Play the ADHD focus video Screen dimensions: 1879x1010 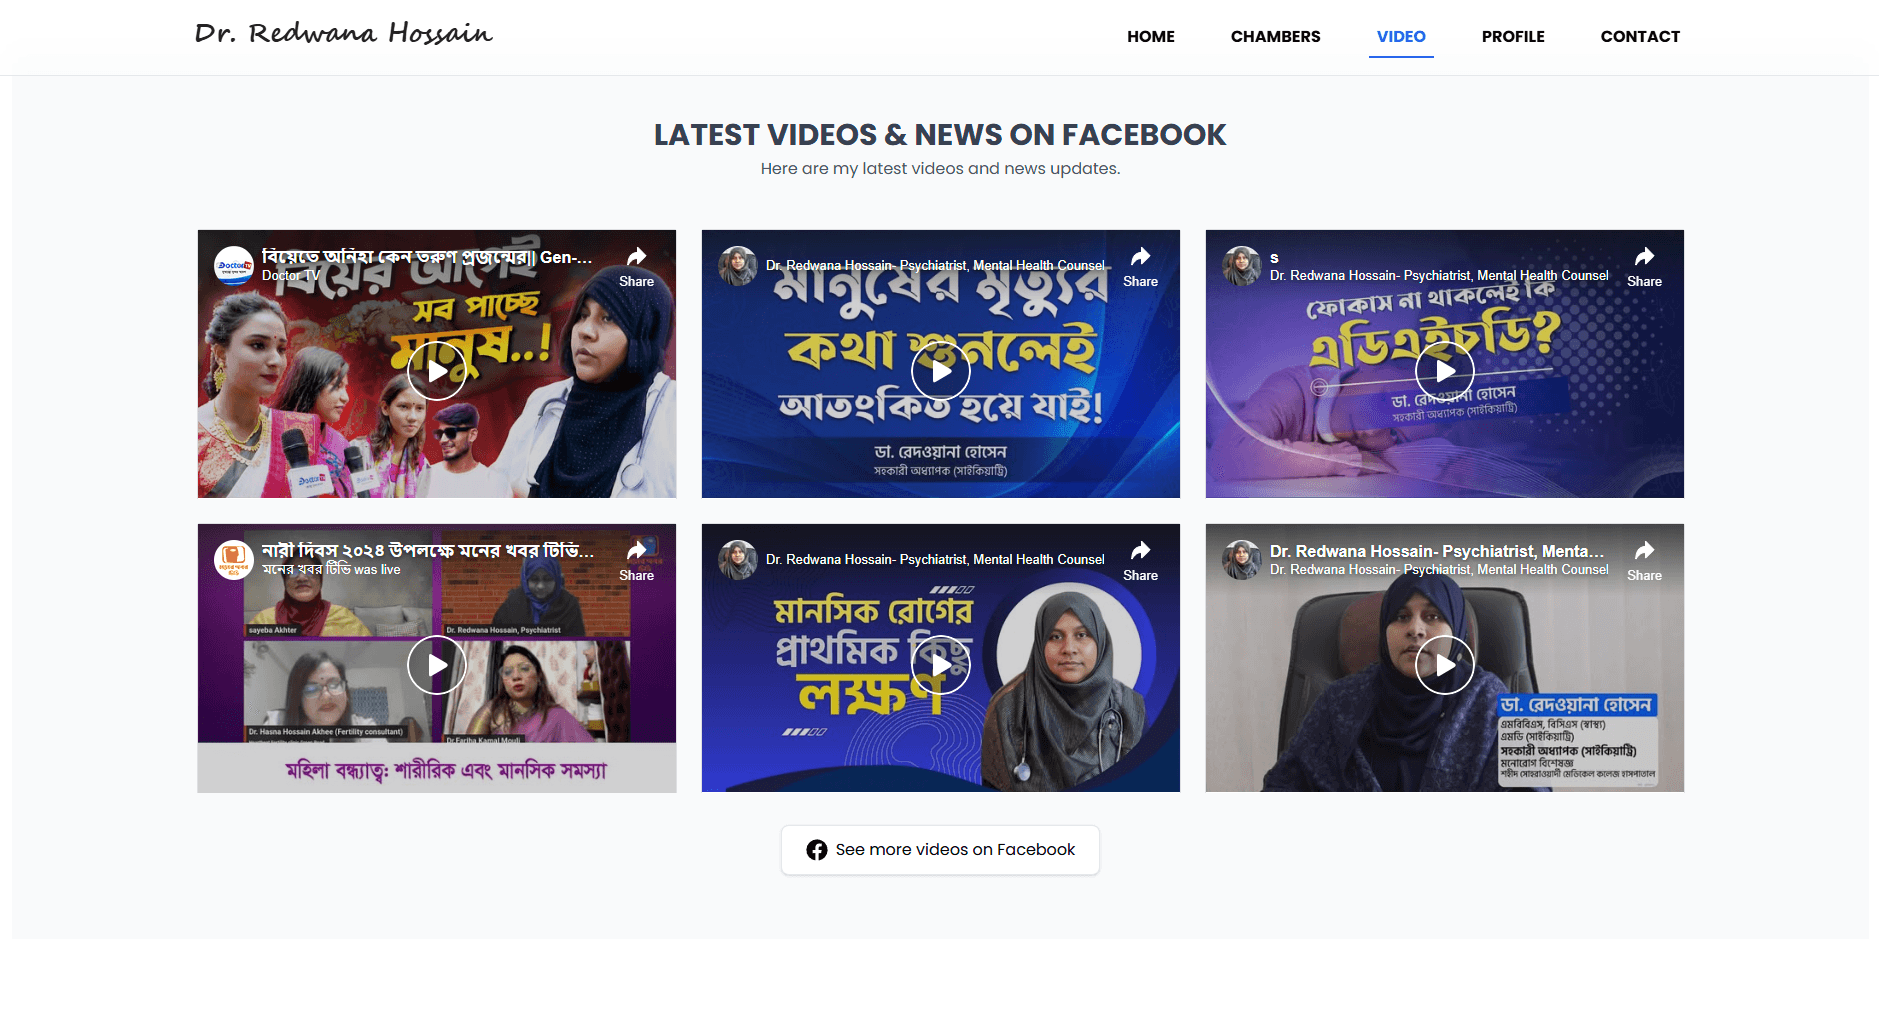1444,371
